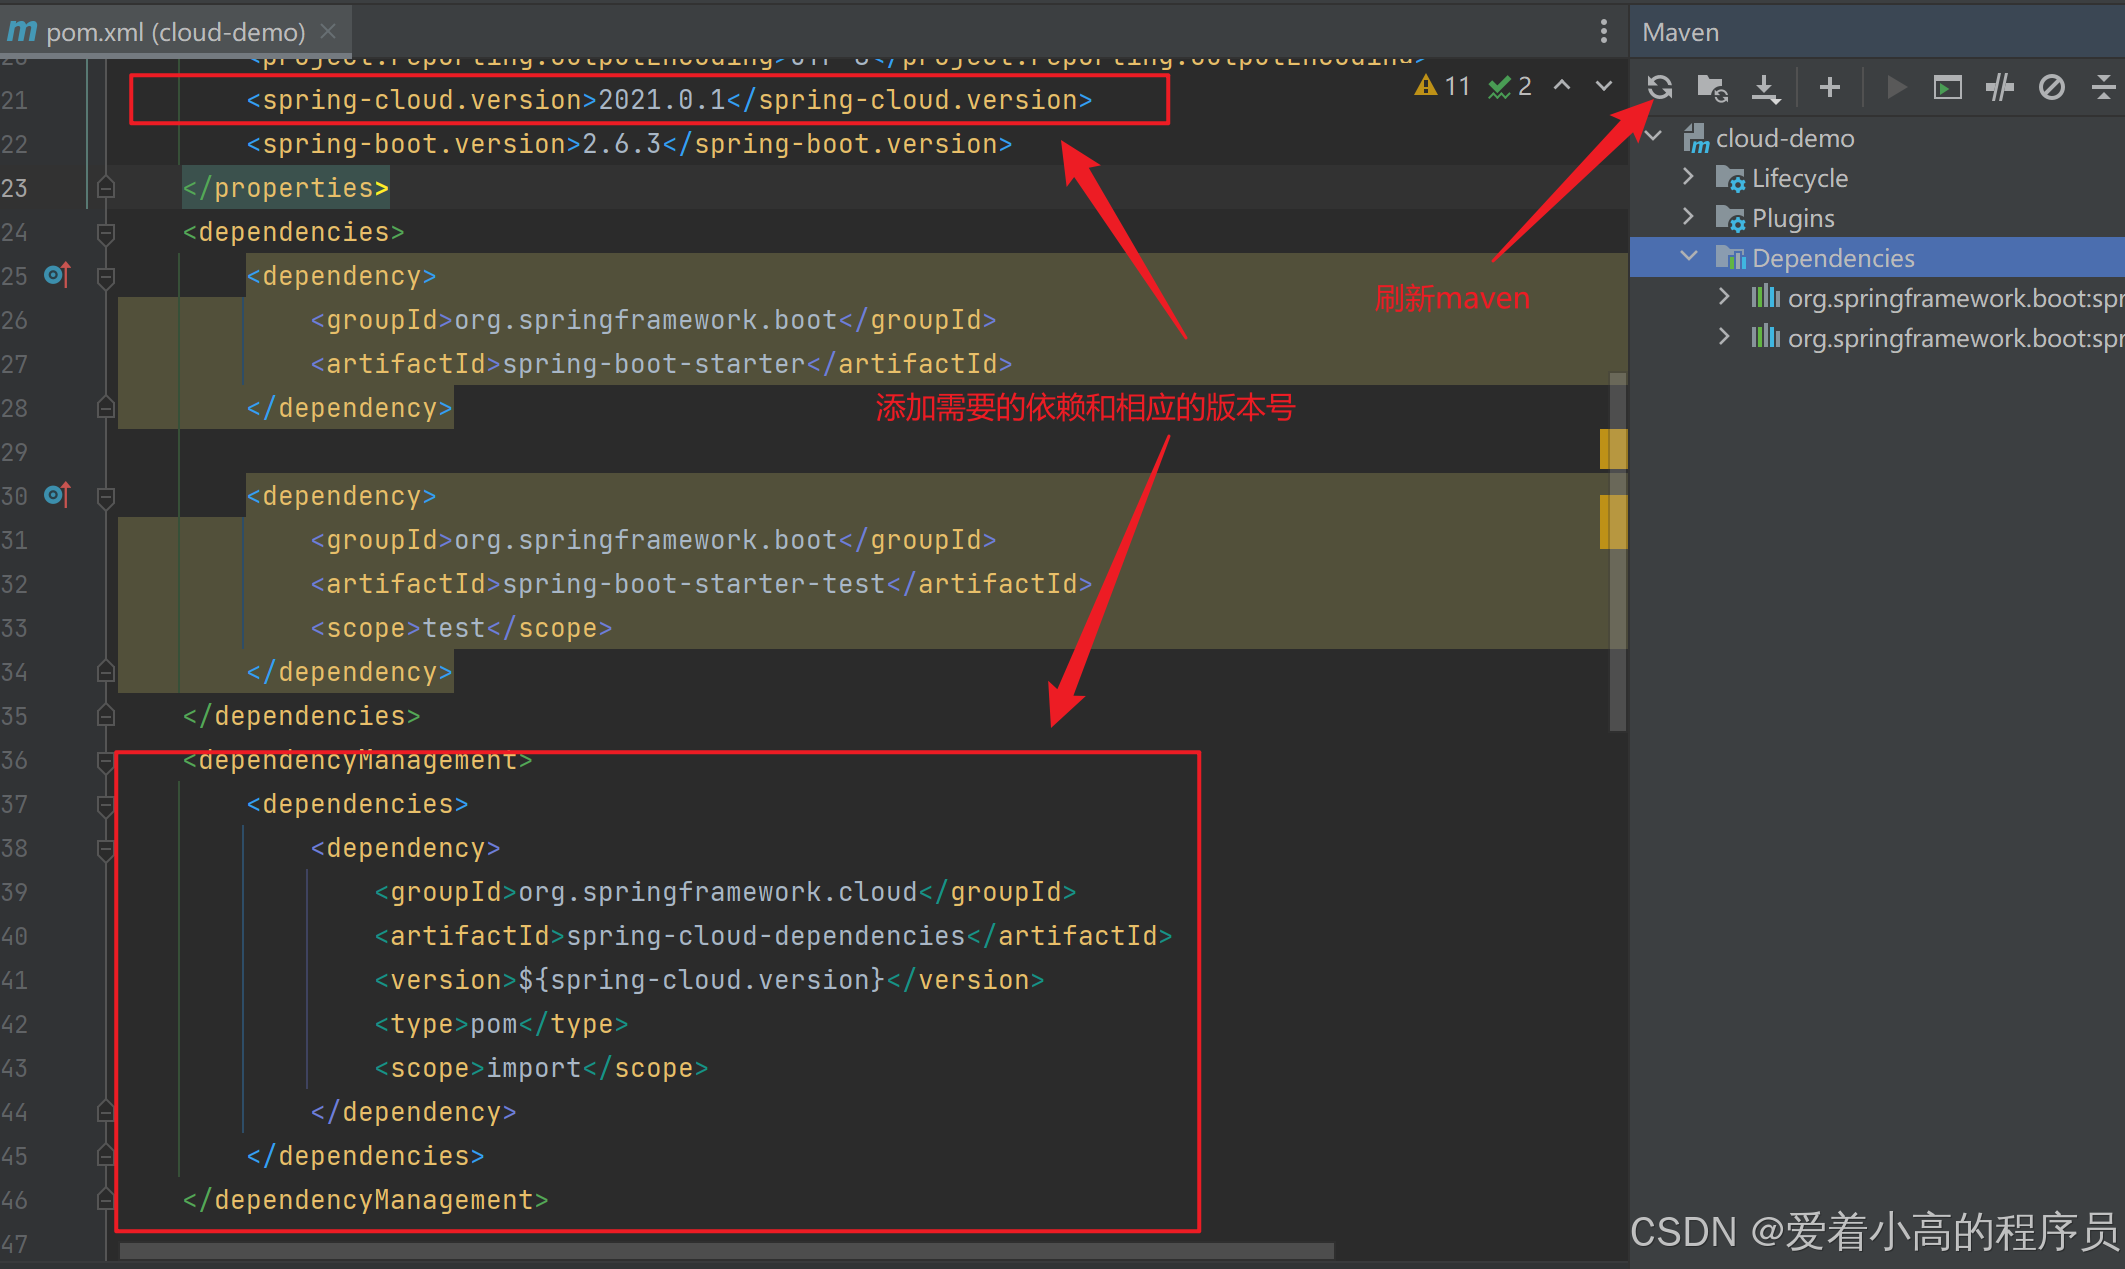2125x1269 pixels.
Task: Expand the Lifecycle node
Action: (1688, 177)
